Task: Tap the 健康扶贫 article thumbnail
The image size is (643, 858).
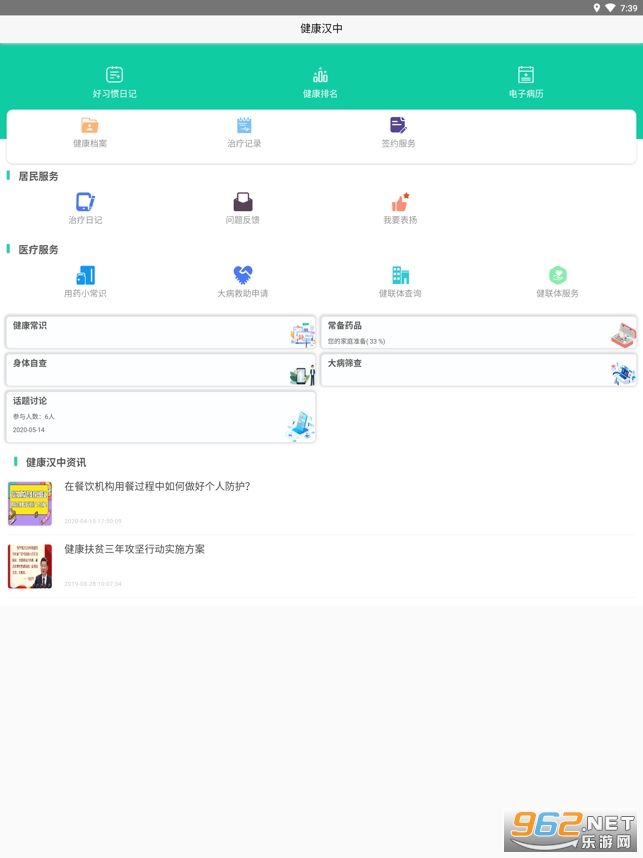Action: pyautogui.click(x=30, y=566)
